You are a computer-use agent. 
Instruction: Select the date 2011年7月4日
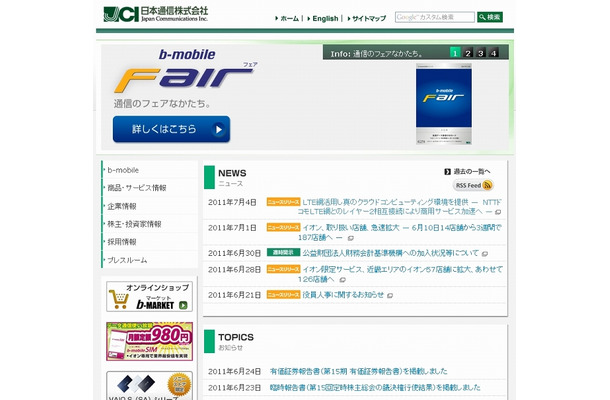232,202
